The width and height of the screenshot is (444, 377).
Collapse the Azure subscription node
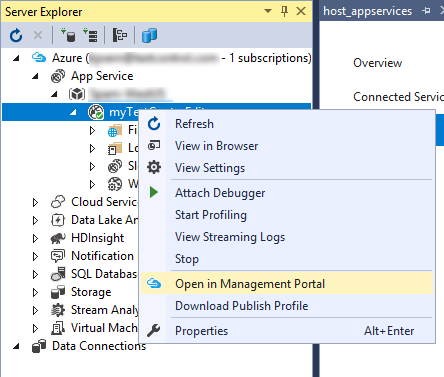[x=16, y=58]
